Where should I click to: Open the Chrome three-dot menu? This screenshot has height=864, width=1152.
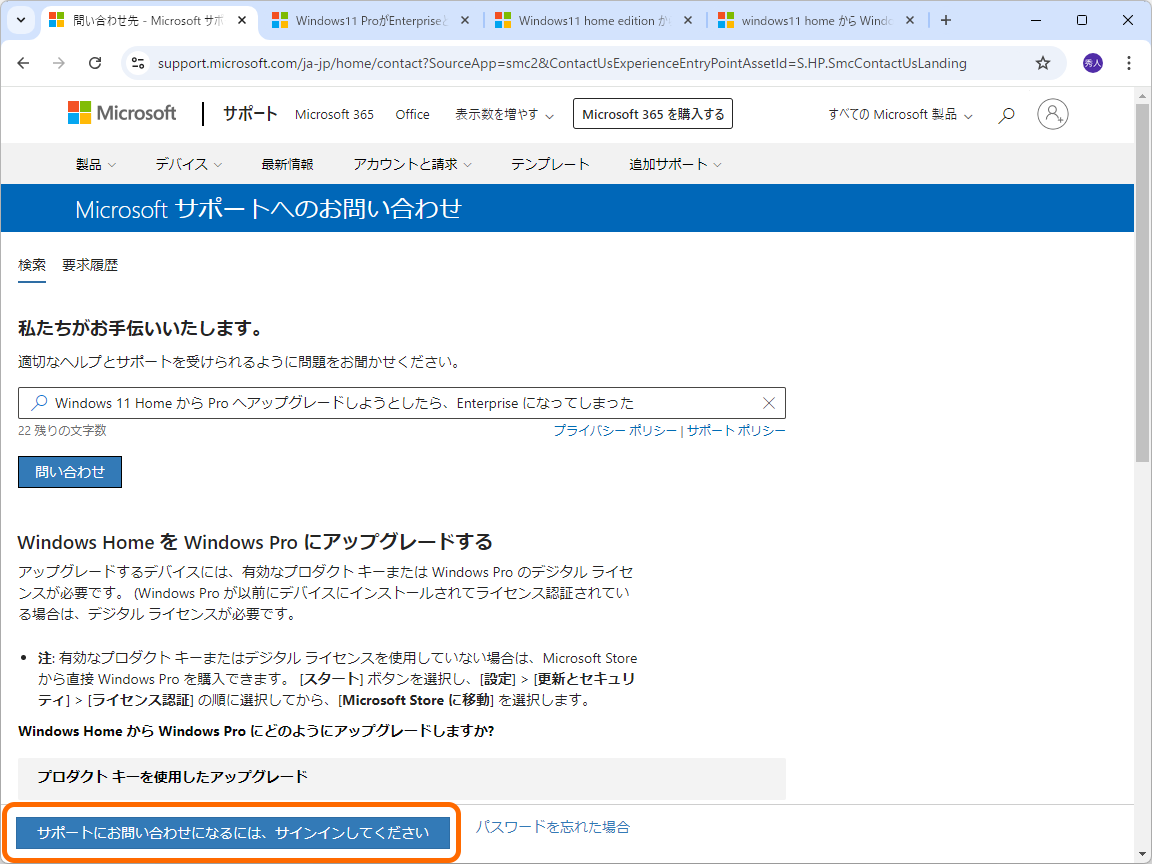coord(1129,62)
